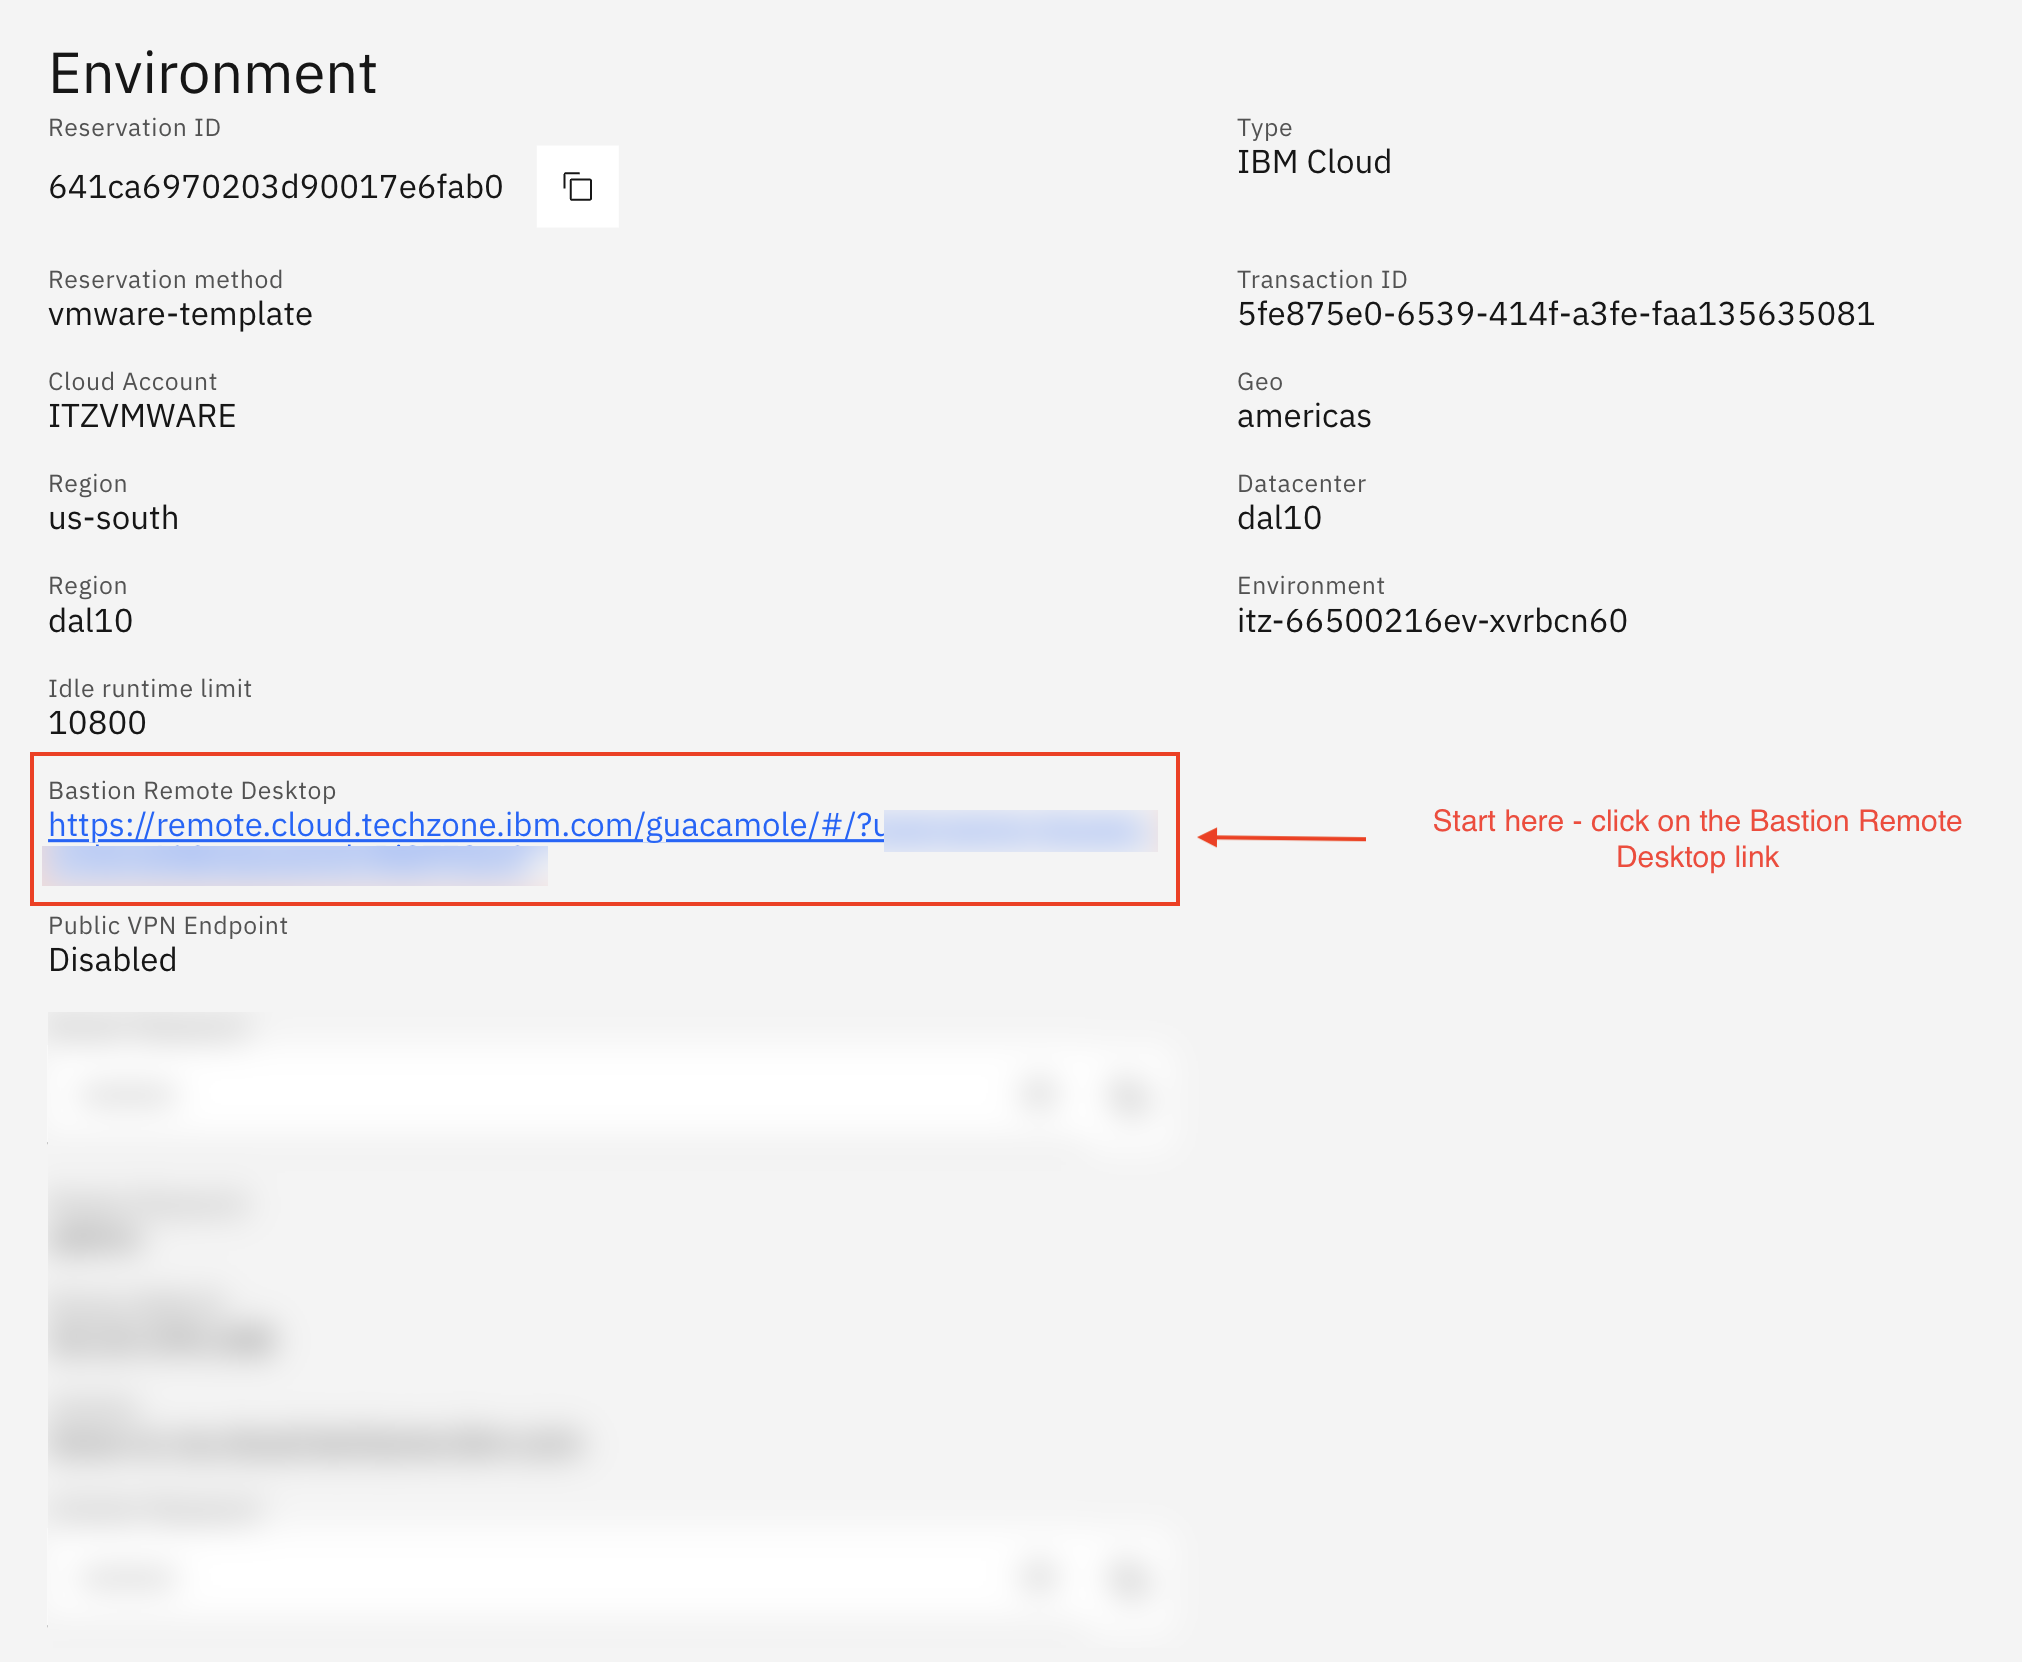This screenshot has width=2022, height=1662.
Task: Click the us-south region value
Action: pos(113,518)
